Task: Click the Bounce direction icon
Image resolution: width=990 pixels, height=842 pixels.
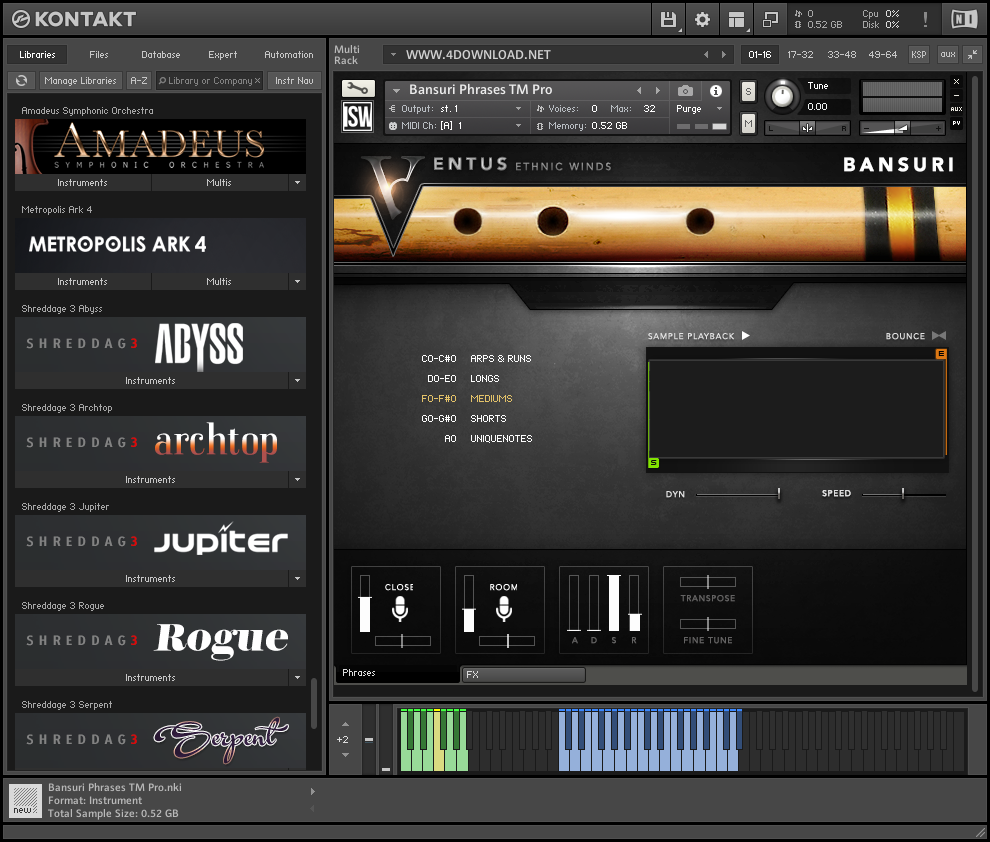Action: (939, 335)
